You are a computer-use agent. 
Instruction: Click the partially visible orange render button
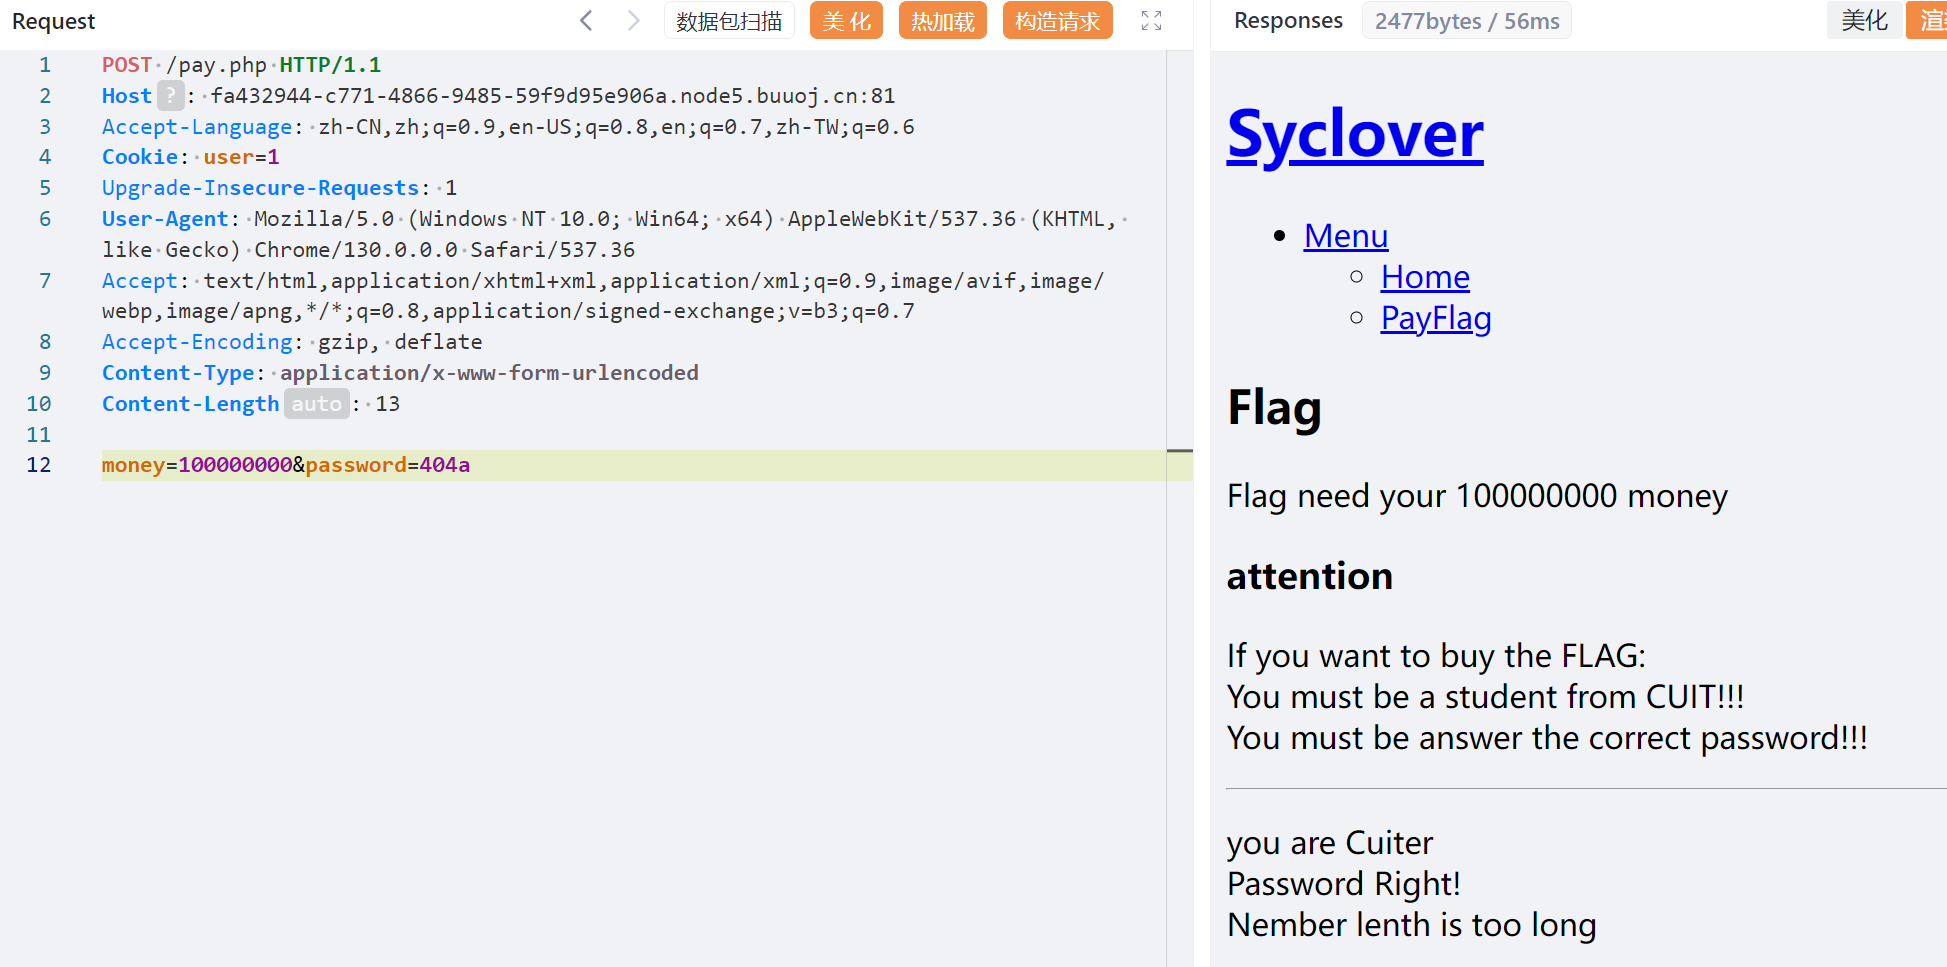pyautogui.click(x=1929, y=21)
